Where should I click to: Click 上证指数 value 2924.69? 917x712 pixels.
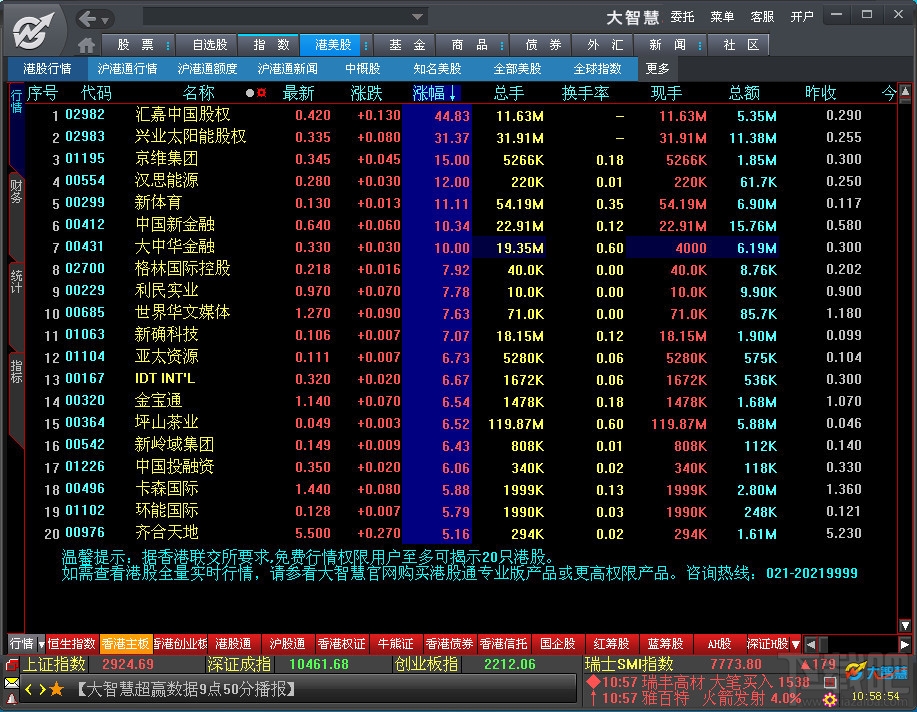127,665
